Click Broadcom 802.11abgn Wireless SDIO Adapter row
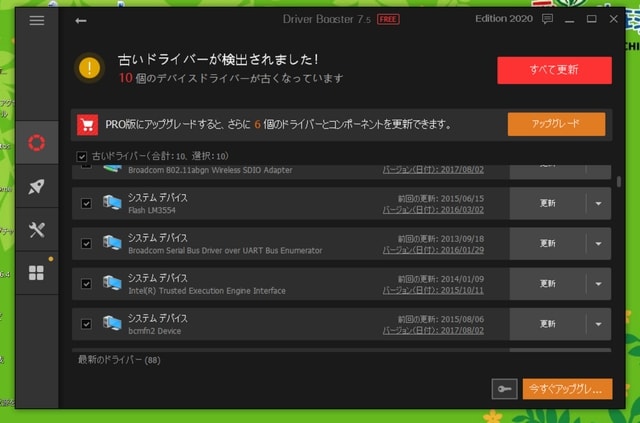 pyautogui.click(x=341, y=171)
